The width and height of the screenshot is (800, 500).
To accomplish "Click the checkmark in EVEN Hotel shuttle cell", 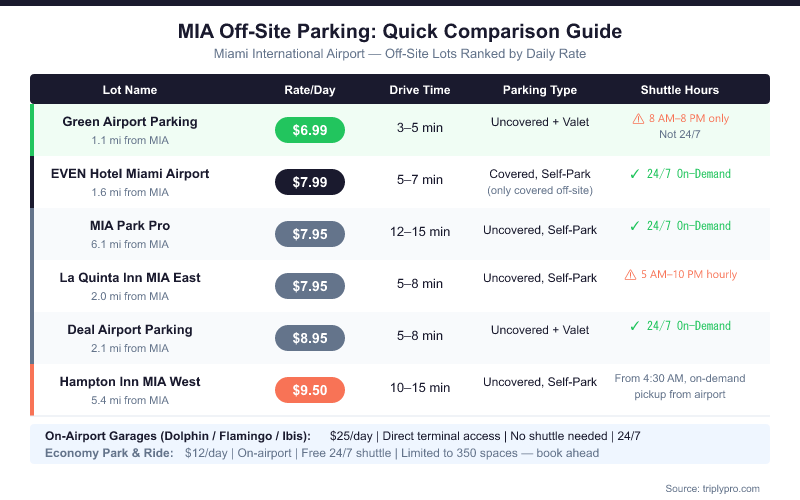I will [635, 174].
